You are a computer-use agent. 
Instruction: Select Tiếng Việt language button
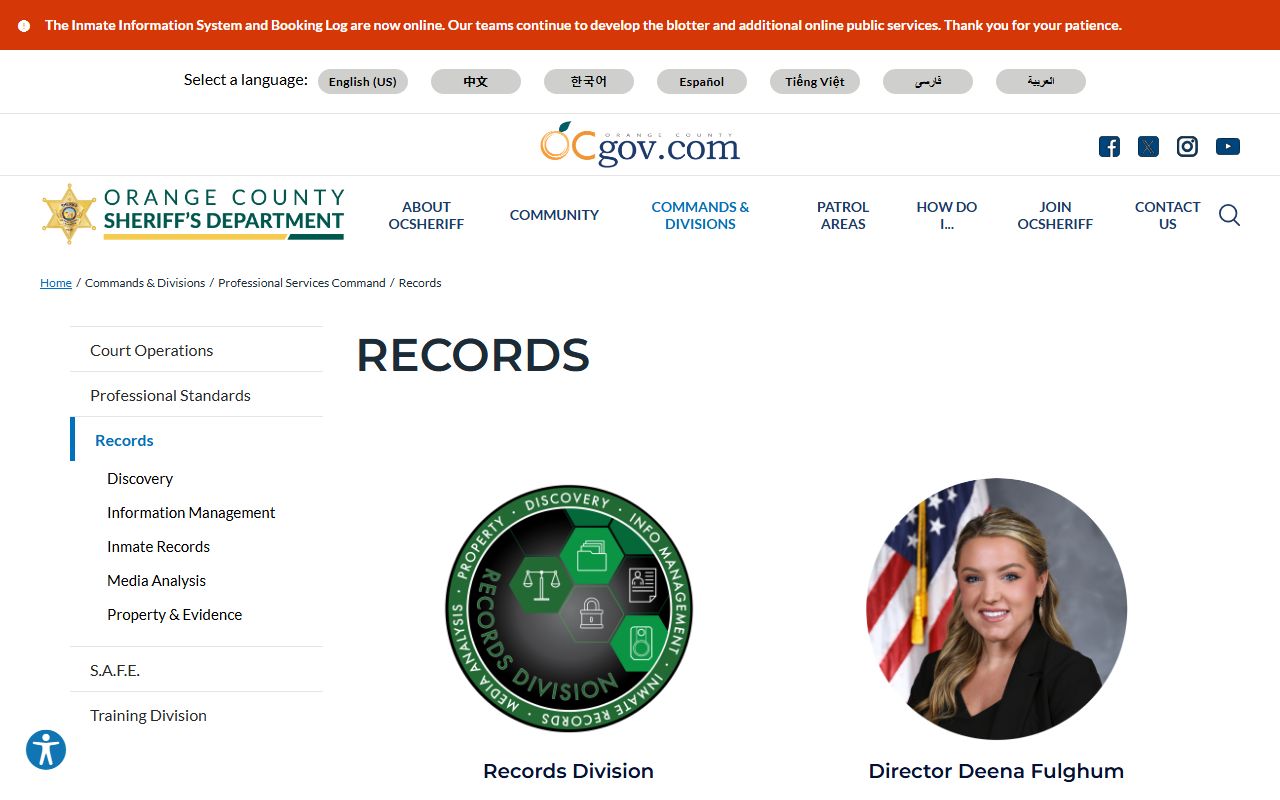[815, 82]
